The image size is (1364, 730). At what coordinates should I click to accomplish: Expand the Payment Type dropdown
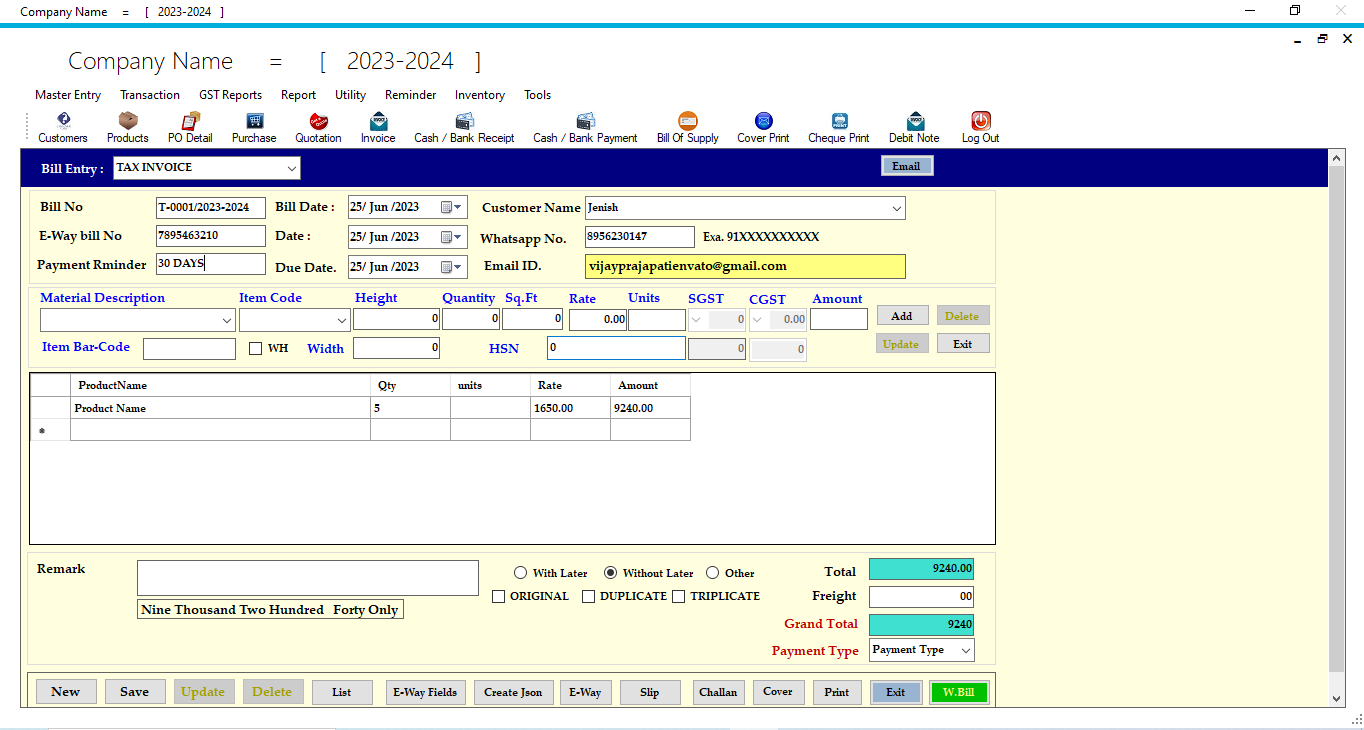pos(963,650)
